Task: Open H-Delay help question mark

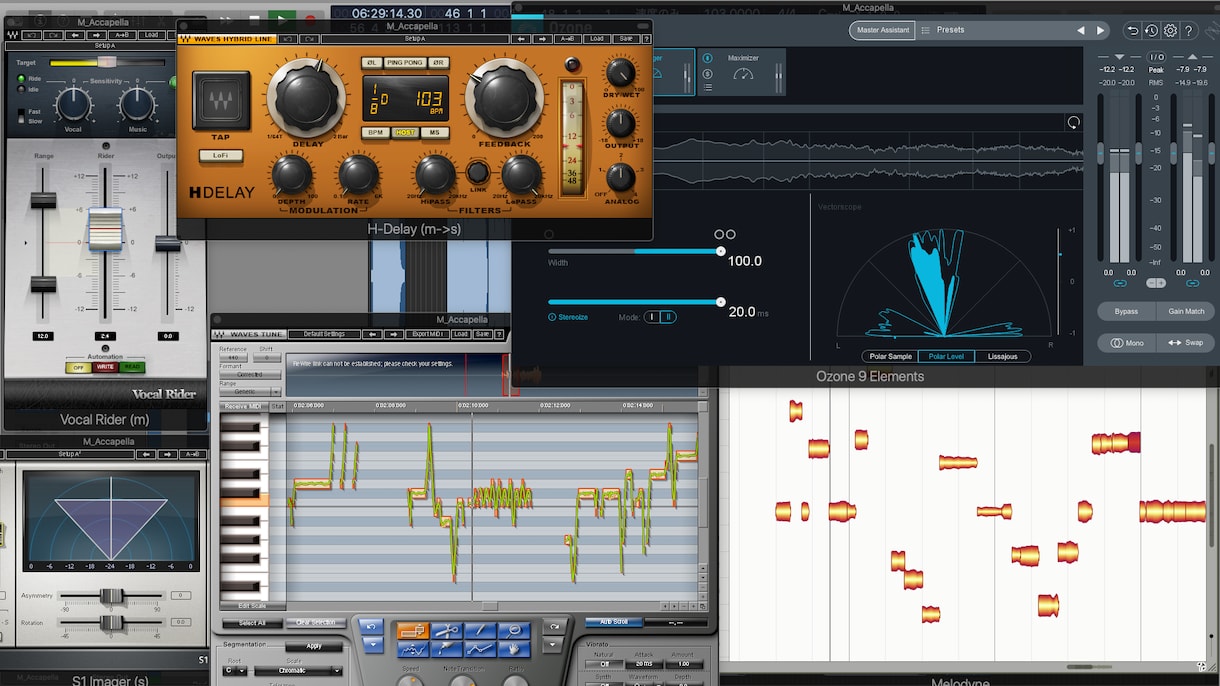Action: (x=645, y=39)
